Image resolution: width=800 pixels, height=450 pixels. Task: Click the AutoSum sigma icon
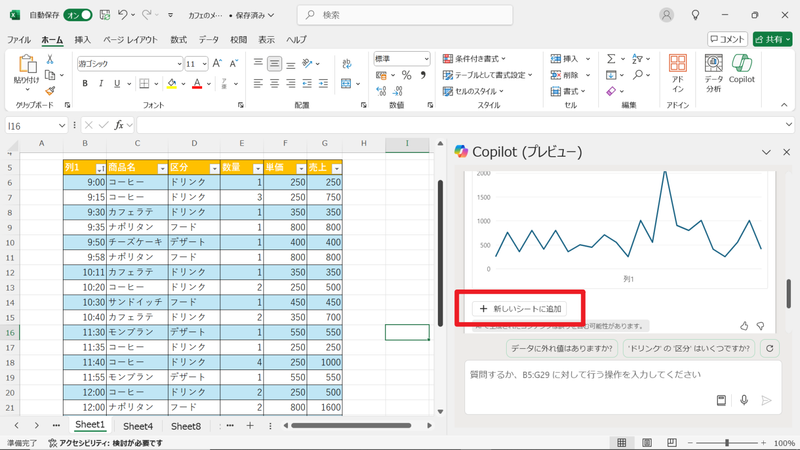611,59
